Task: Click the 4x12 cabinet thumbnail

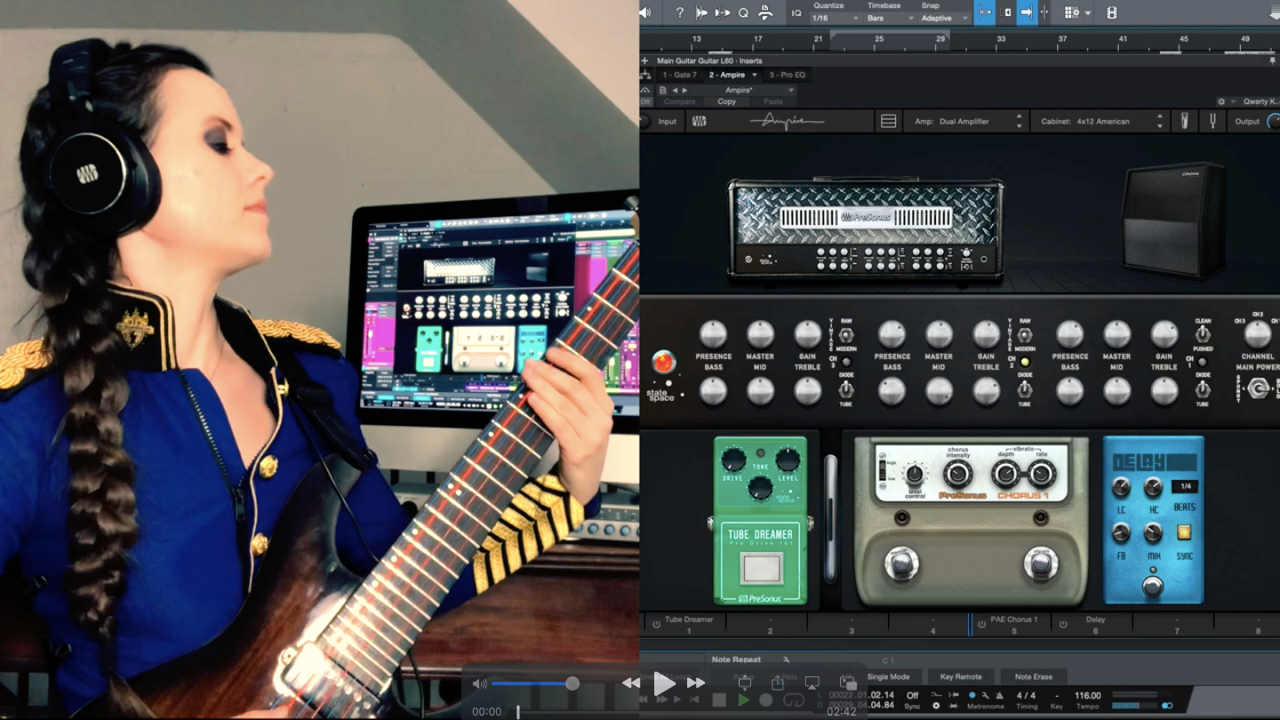Action: click(1173, 220)
